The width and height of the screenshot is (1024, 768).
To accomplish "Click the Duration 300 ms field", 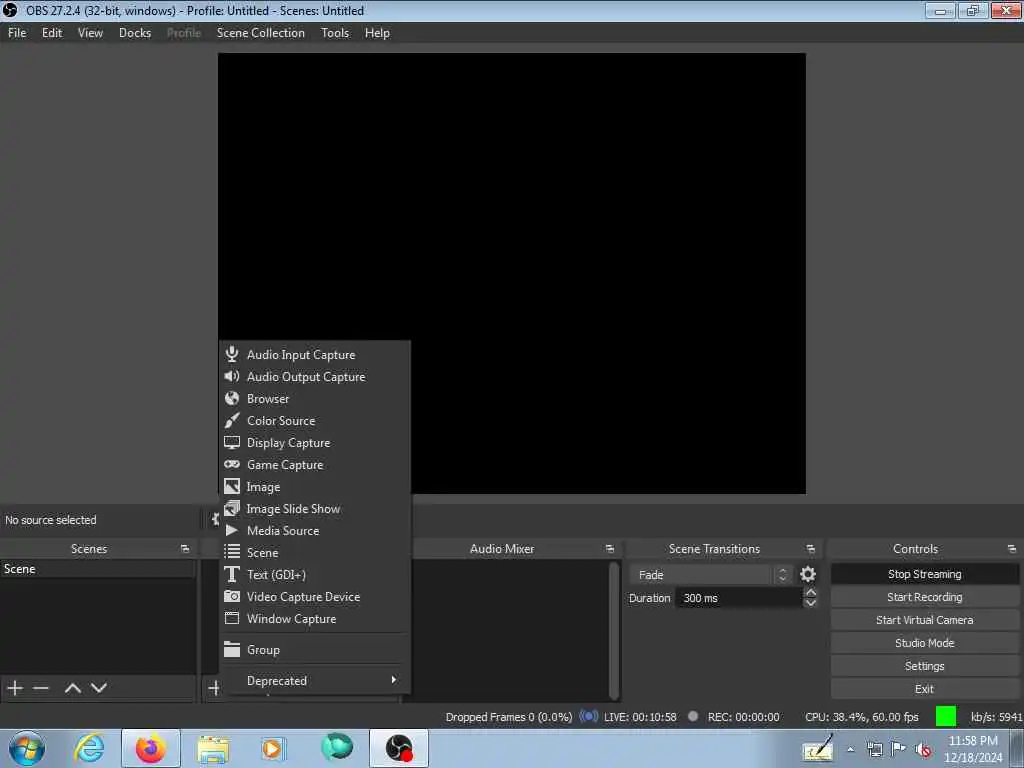I will click(739, 598).
